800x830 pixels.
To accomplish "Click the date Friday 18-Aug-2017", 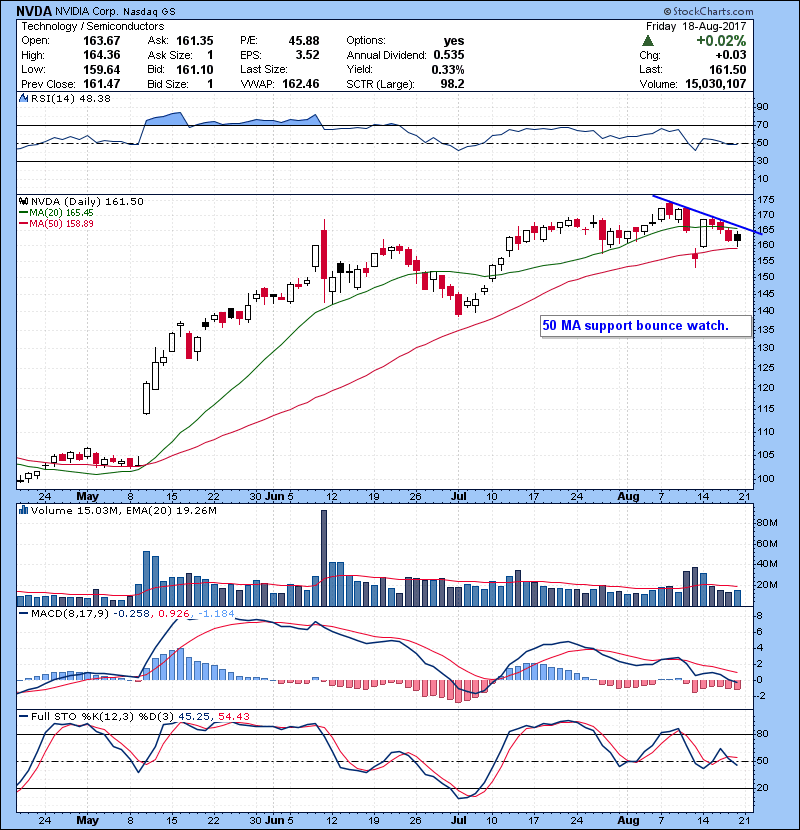I will (696, 26).
